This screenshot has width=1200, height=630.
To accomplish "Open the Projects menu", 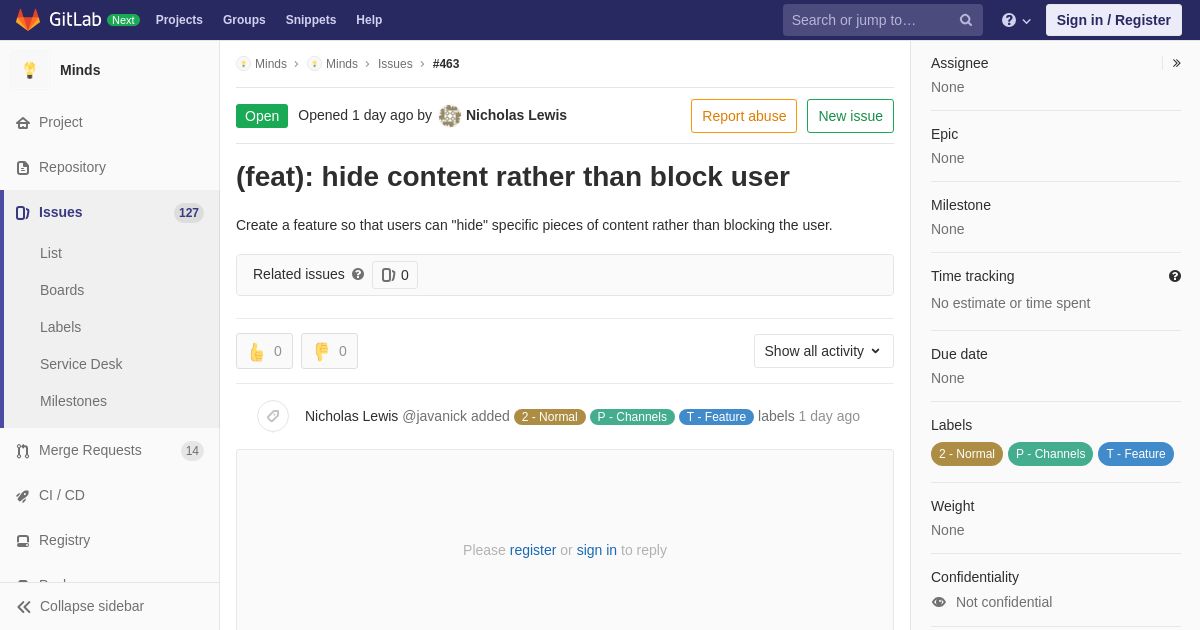I will [179, 20].
